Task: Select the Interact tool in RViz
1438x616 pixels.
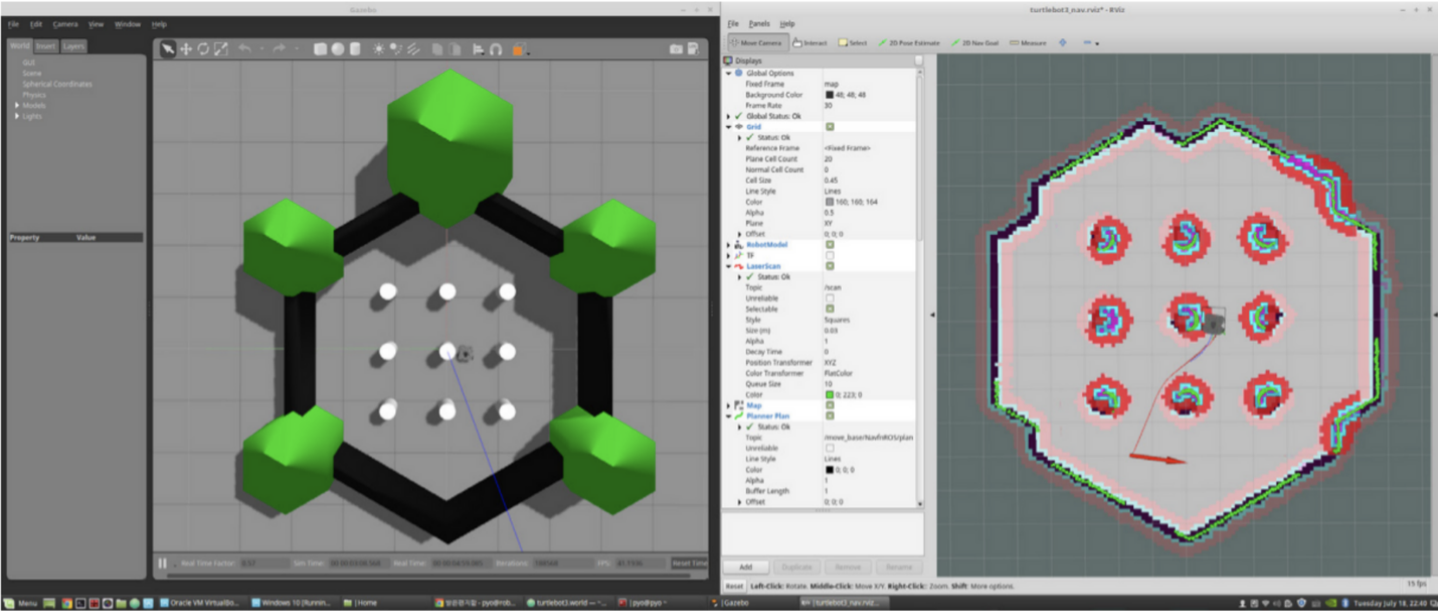Action: (x=810, y=43)
